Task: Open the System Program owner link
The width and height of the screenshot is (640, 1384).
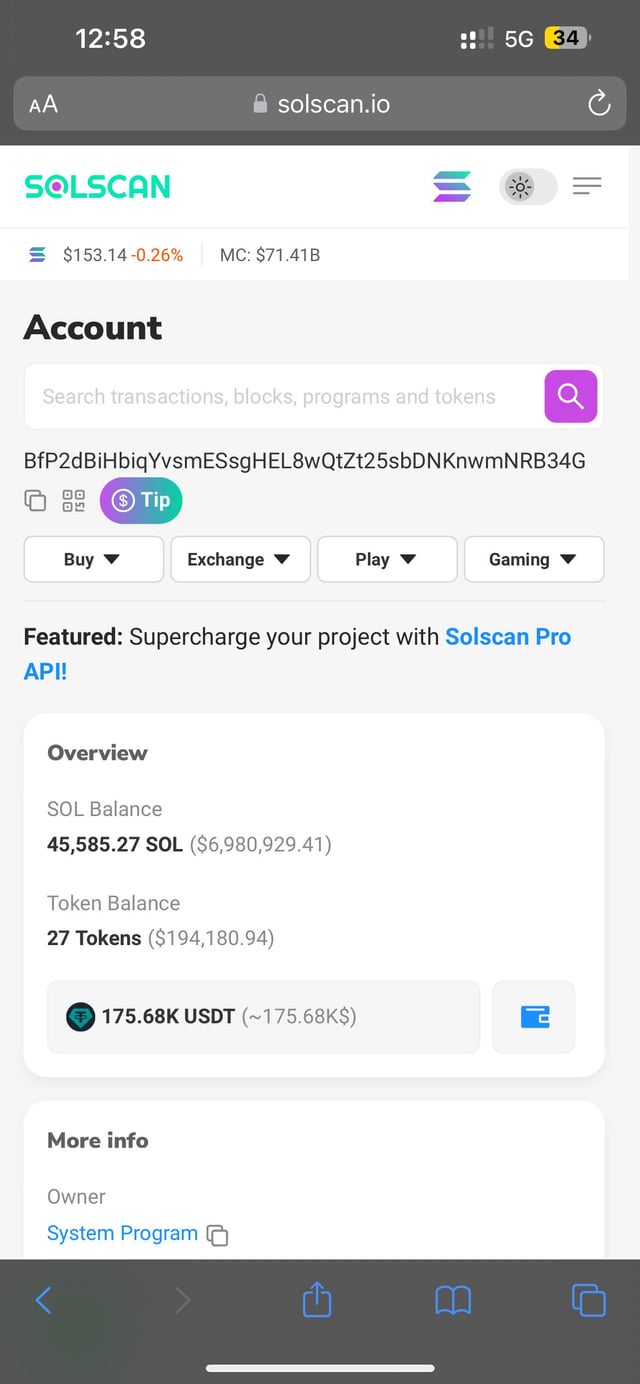Action: [x=122, y=1234]
